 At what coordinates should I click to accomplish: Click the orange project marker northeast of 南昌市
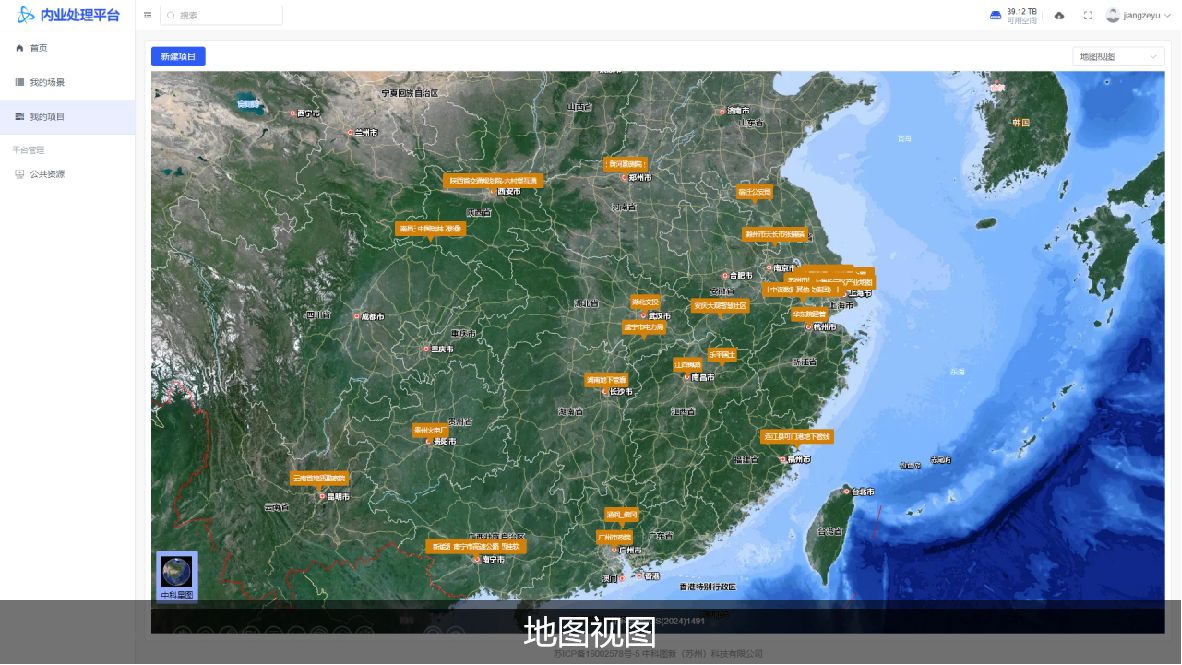point(722,354)
